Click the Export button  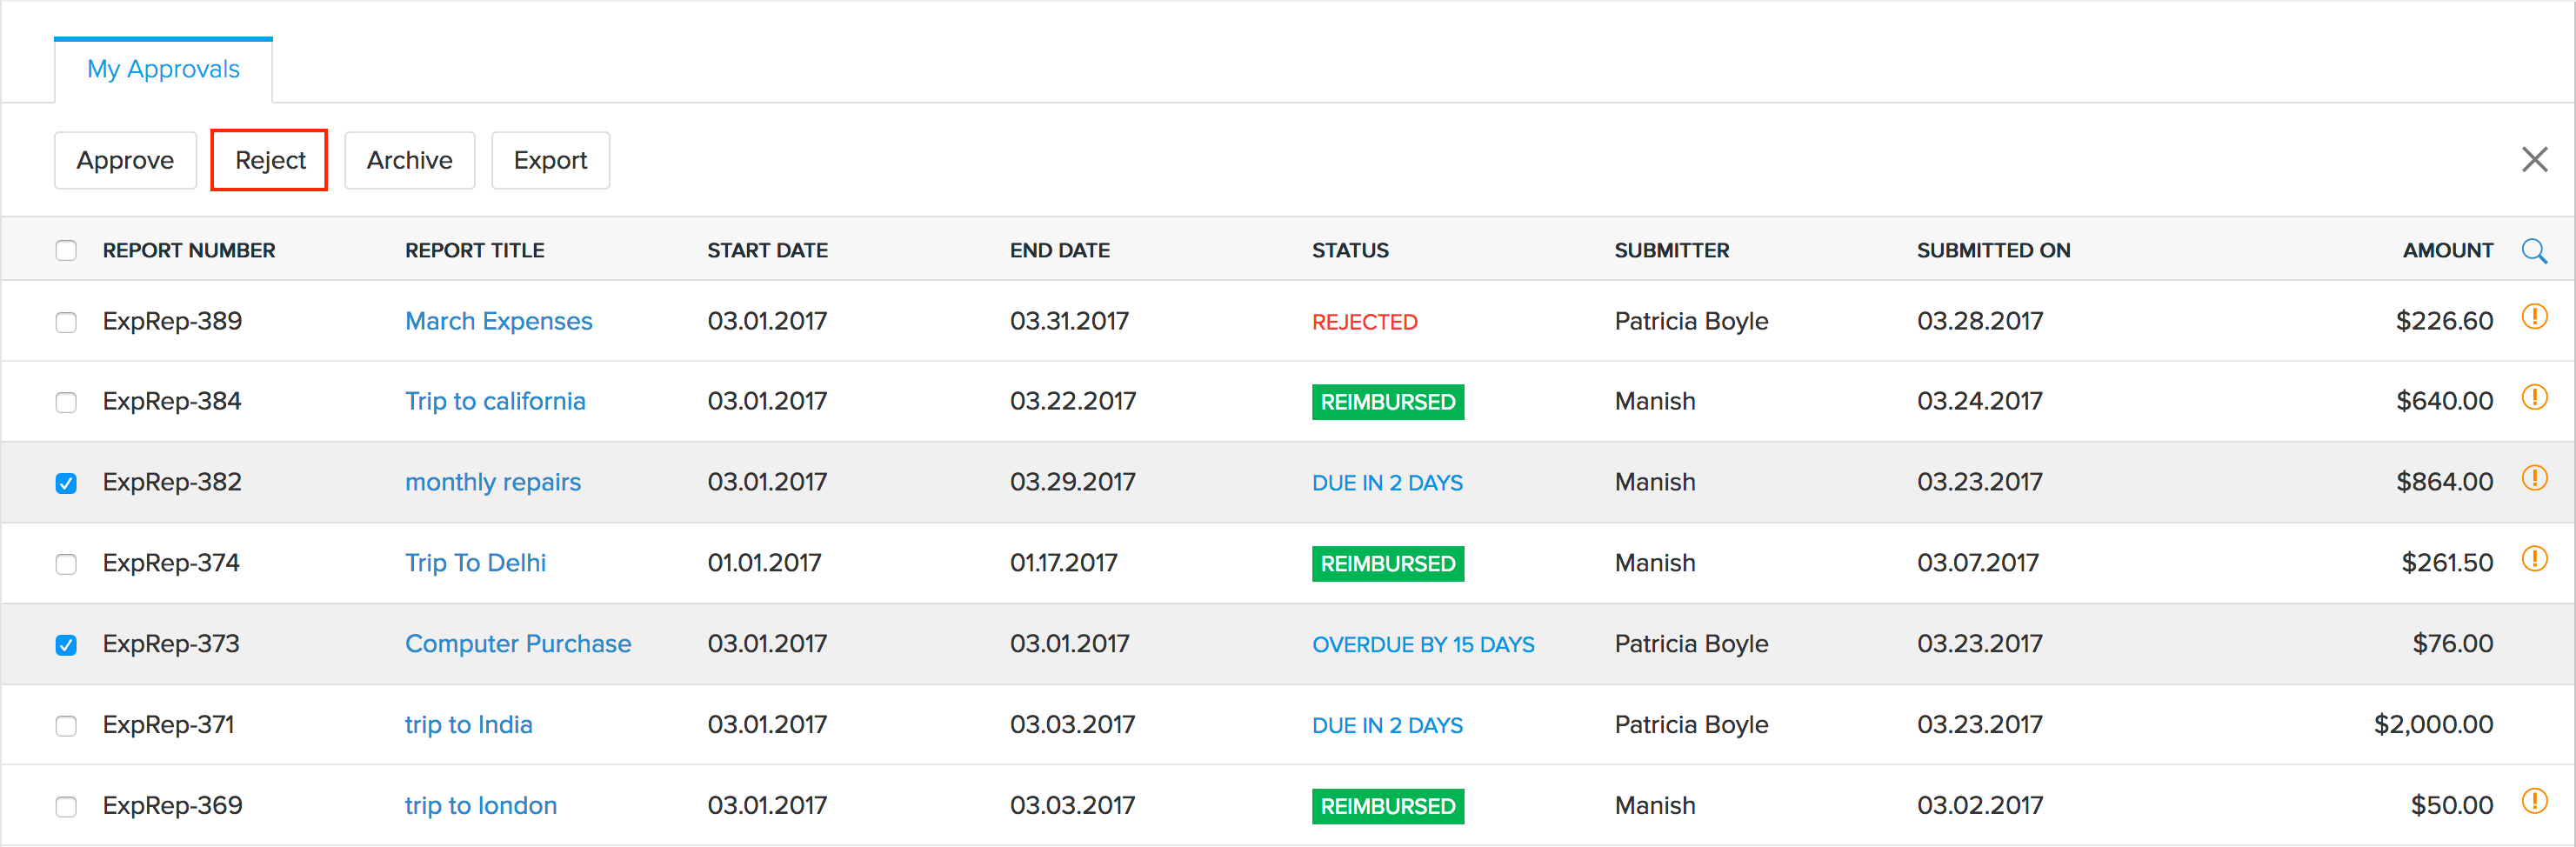[x=550, y=159]
